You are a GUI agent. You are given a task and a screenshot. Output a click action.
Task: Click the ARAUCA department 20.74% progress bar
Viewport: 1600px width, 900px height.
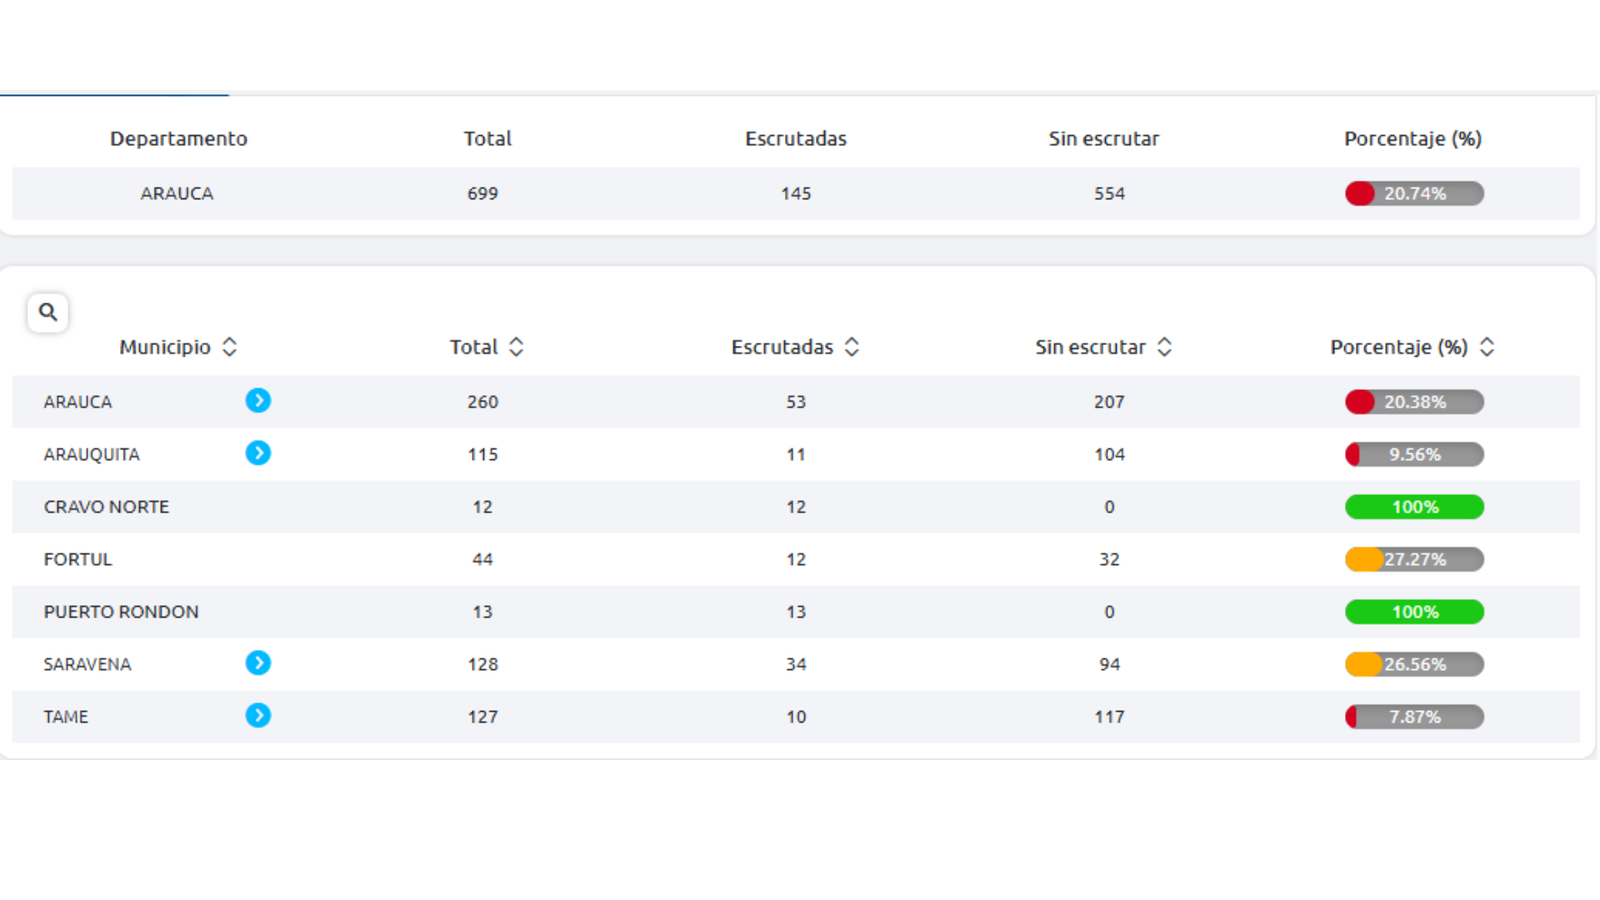(1414, 194)
